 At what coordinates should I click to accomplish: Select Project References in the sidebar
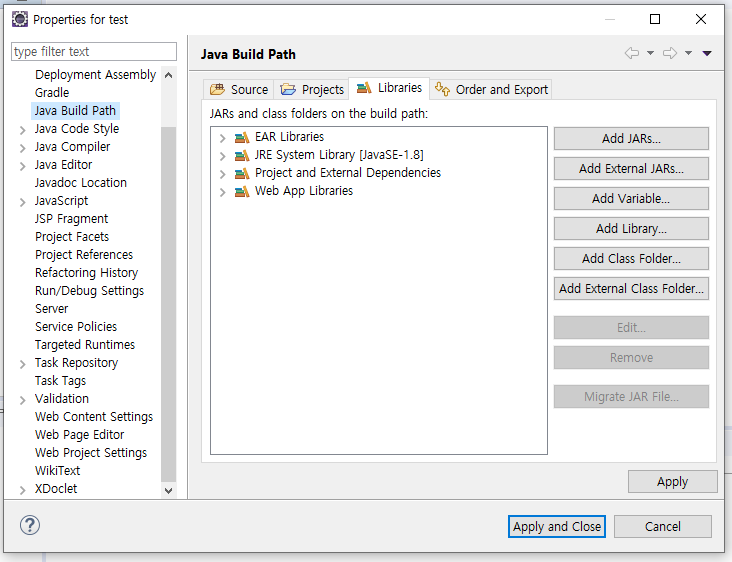click(x=84, y=254)
